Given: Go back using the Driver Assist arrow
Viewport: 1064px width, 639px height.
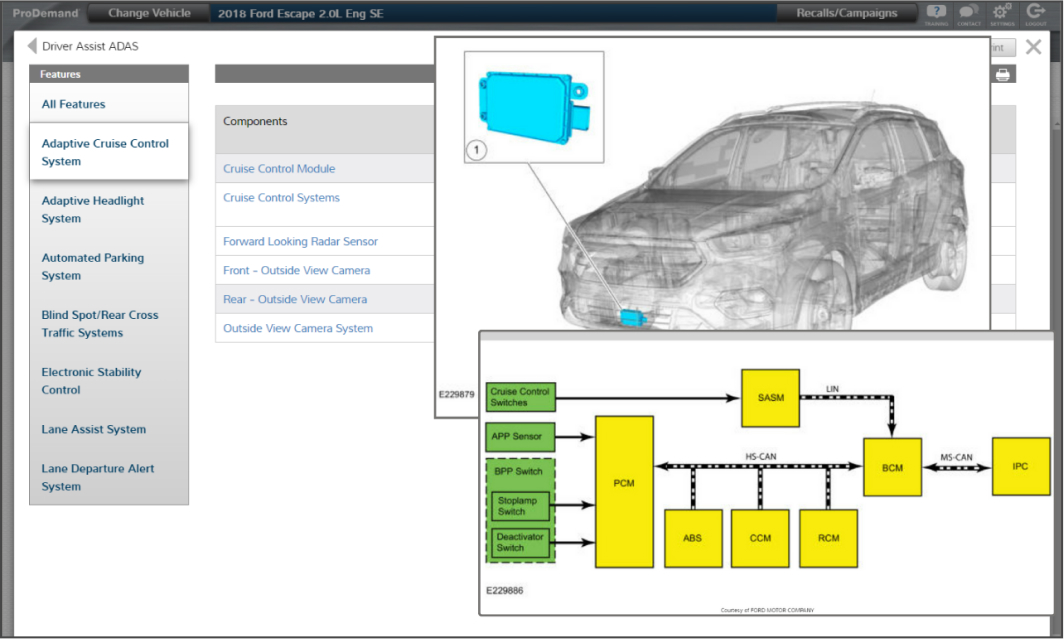Looking at the screenshot, I should (x=32, y=46).
